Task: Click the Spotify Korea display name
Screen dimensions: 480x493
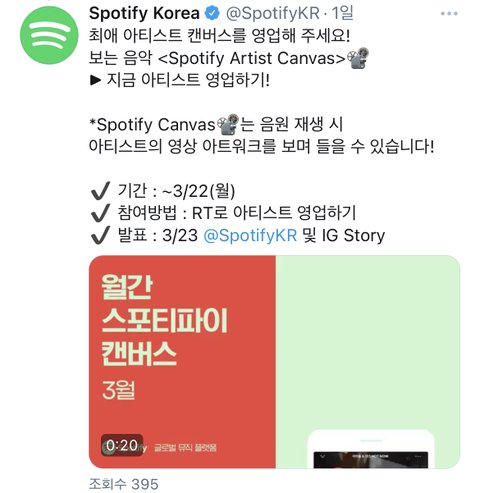Action: pos(144,13)
